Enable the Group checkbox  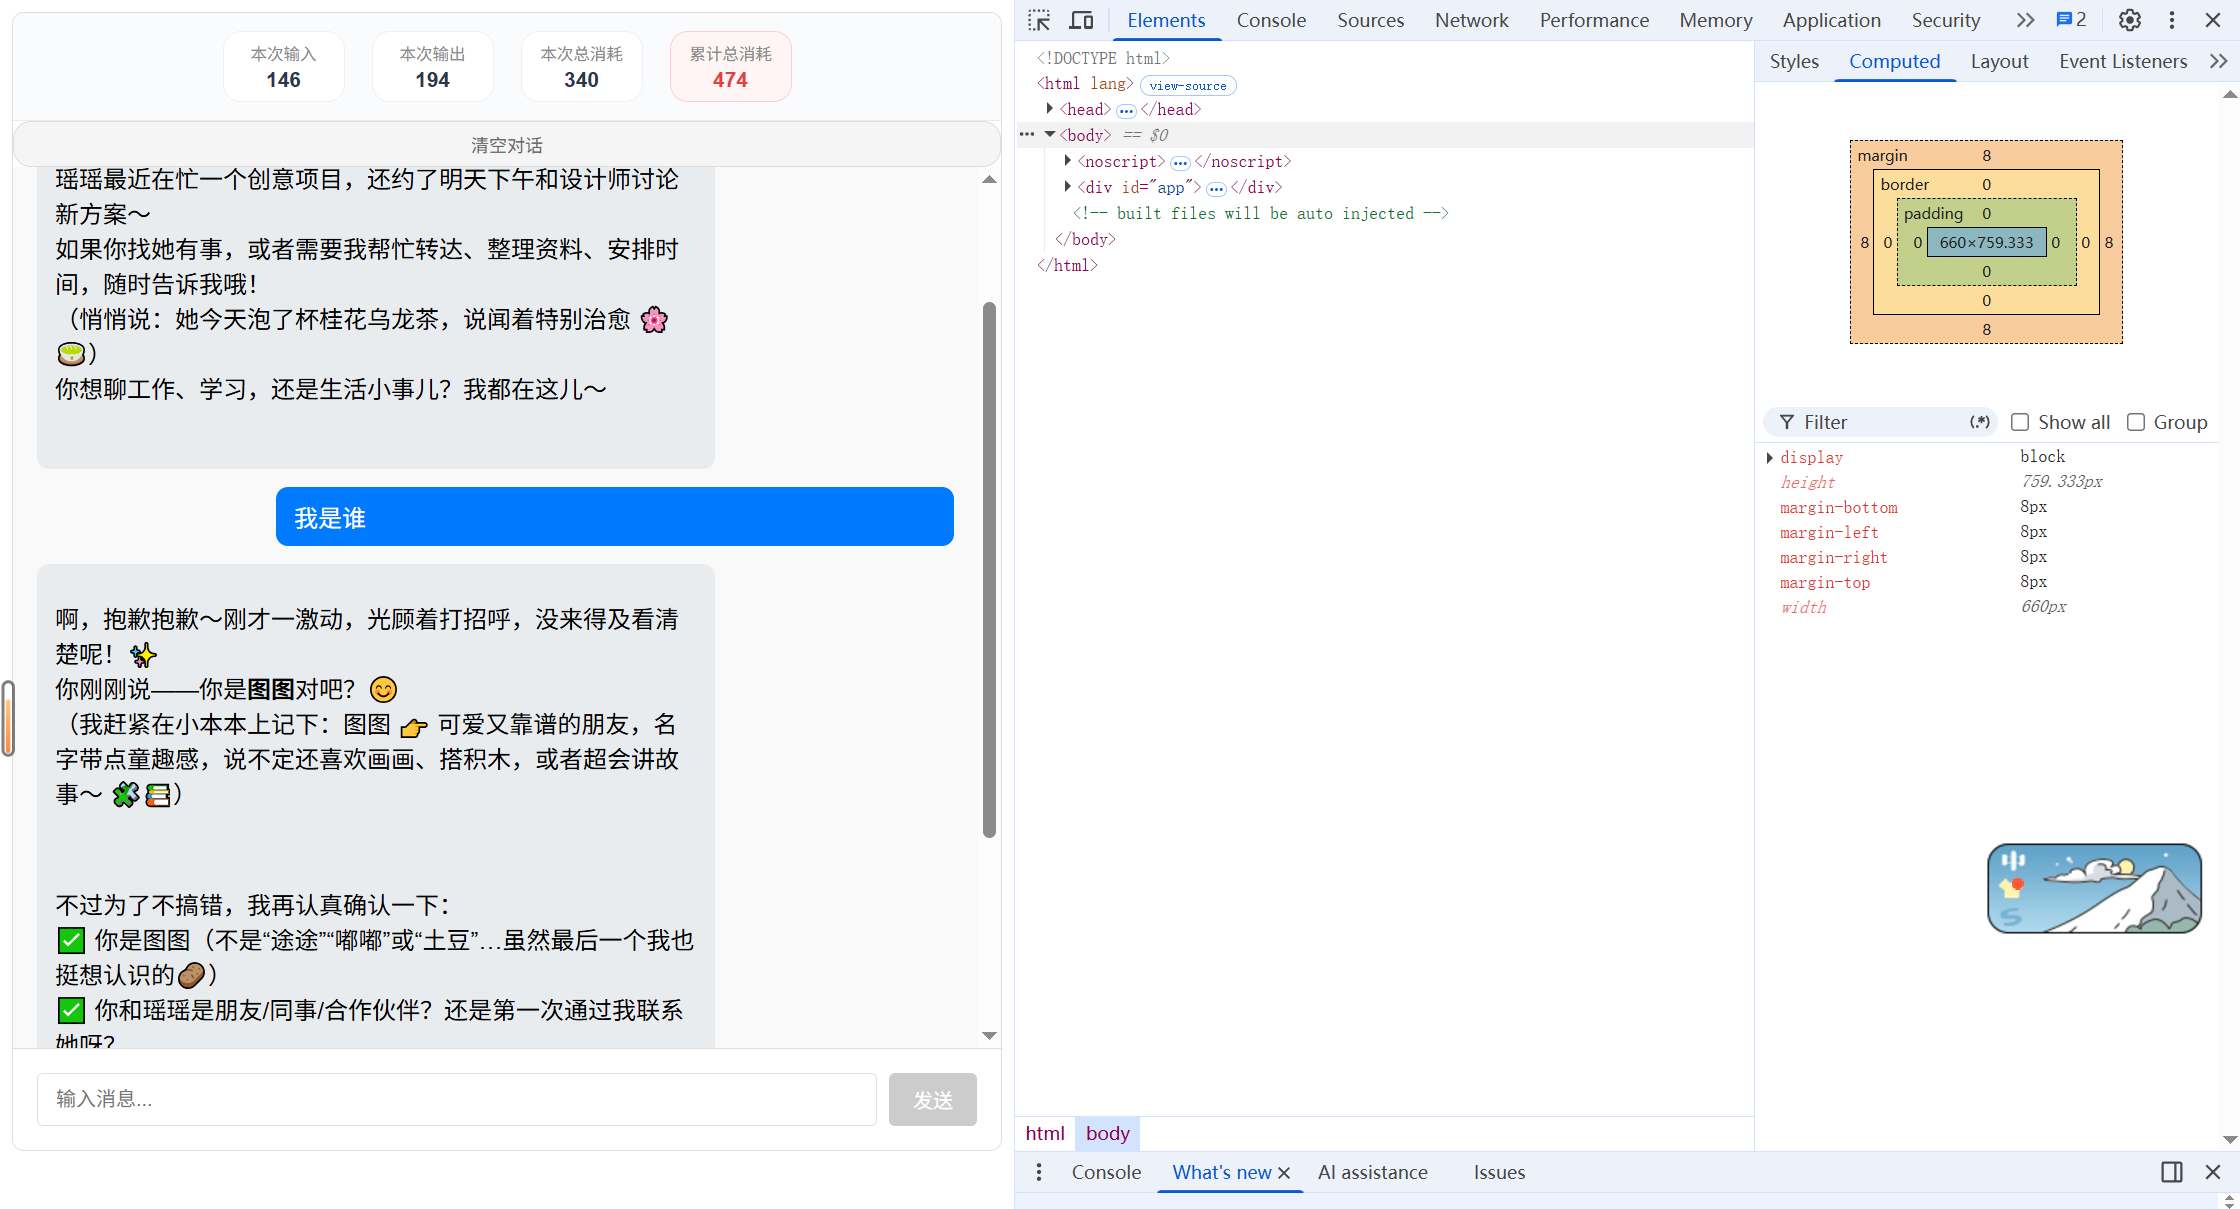click(x=2136, y=422)
